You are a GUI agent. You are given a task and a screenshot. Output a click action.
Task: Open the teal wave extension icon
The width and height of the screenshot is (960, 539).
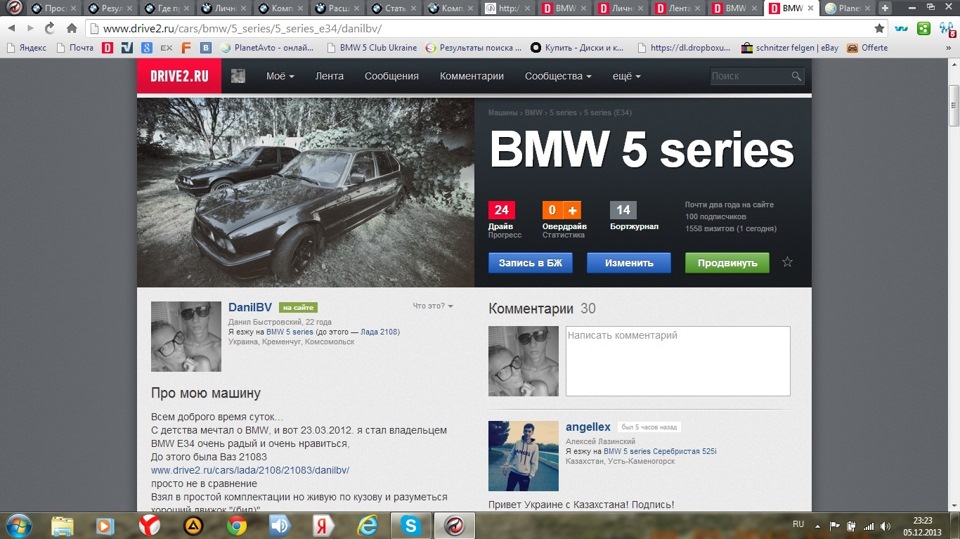coord(901,28)
